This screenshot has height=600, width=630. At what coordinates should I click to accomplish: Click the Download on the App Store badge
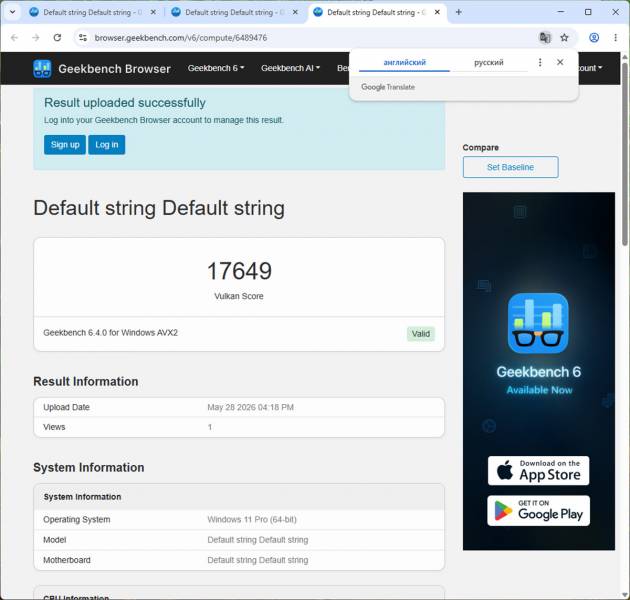[x=538, y=471]
